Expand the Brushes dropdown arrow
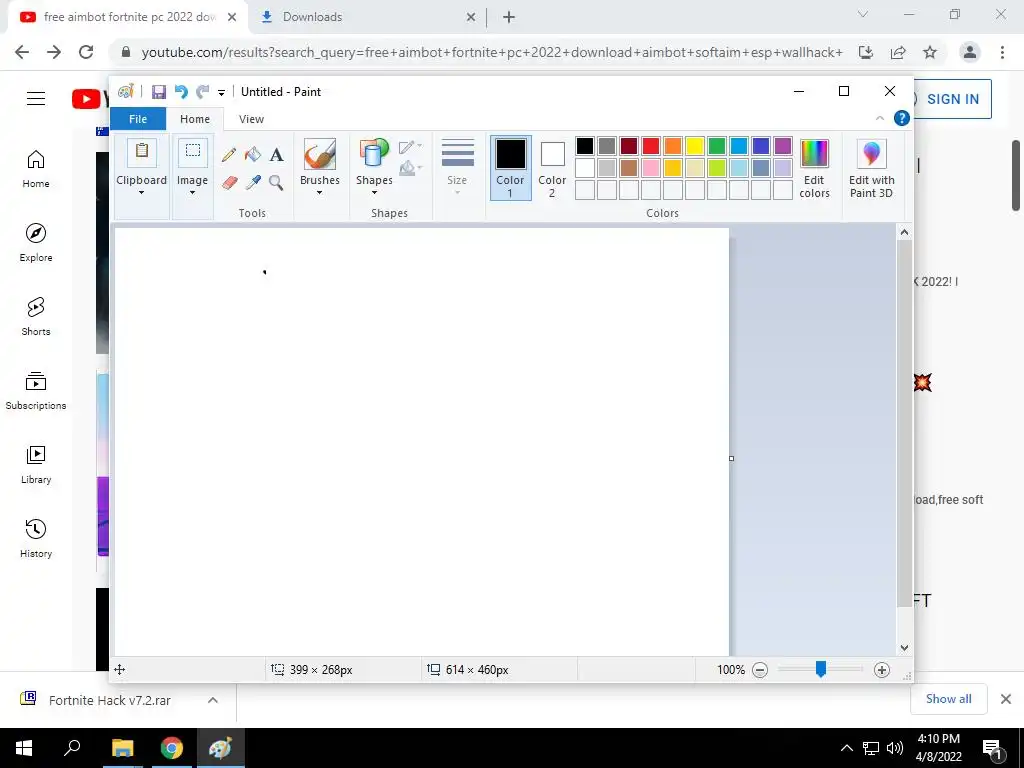Screen dimensions: 1024x768 click(319, 193)
